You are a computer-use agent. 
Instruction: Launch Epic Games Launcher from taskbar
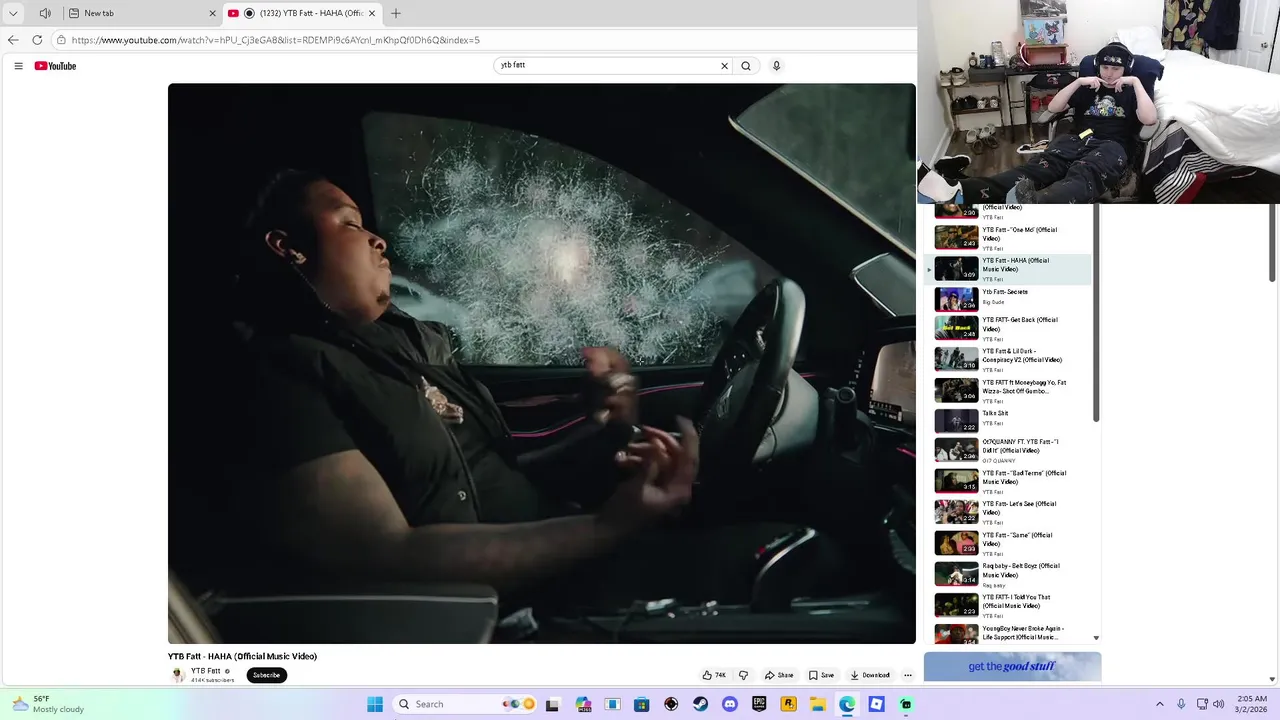tap(759, 704)
